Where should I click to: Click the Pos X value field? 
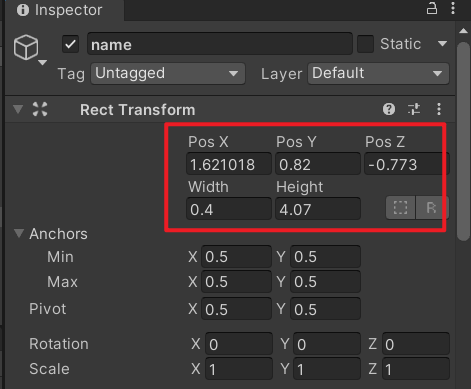click(229, 164)
